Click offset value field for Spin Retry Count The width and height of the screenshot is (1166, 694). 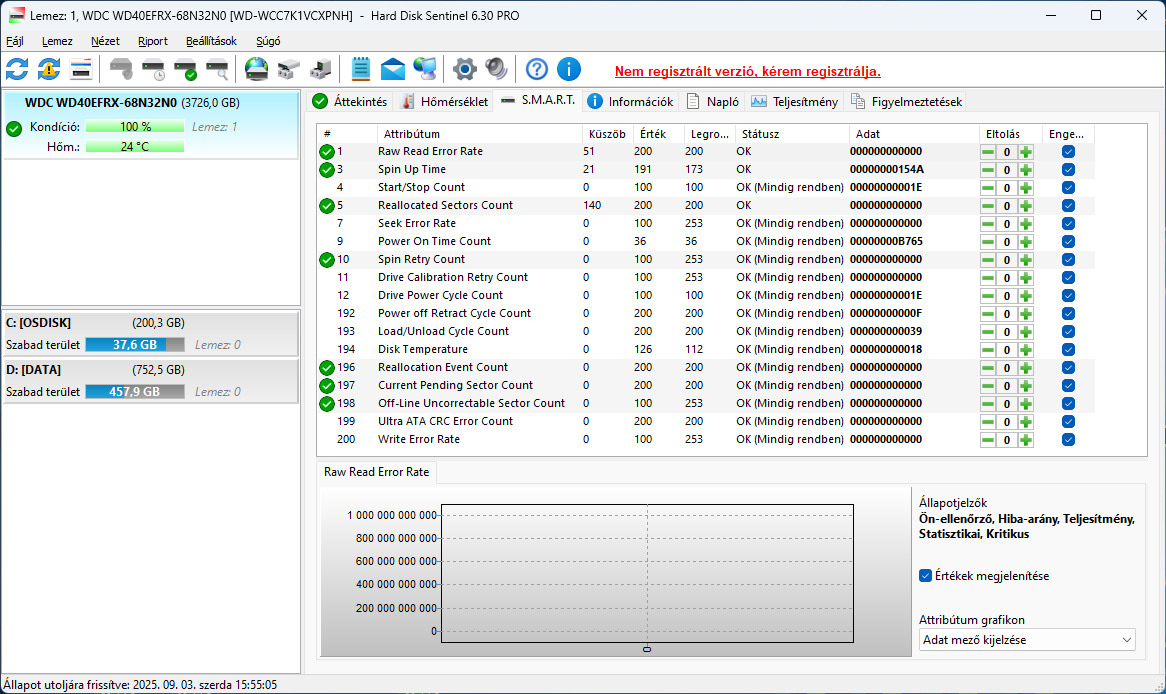pos(1007,260)
